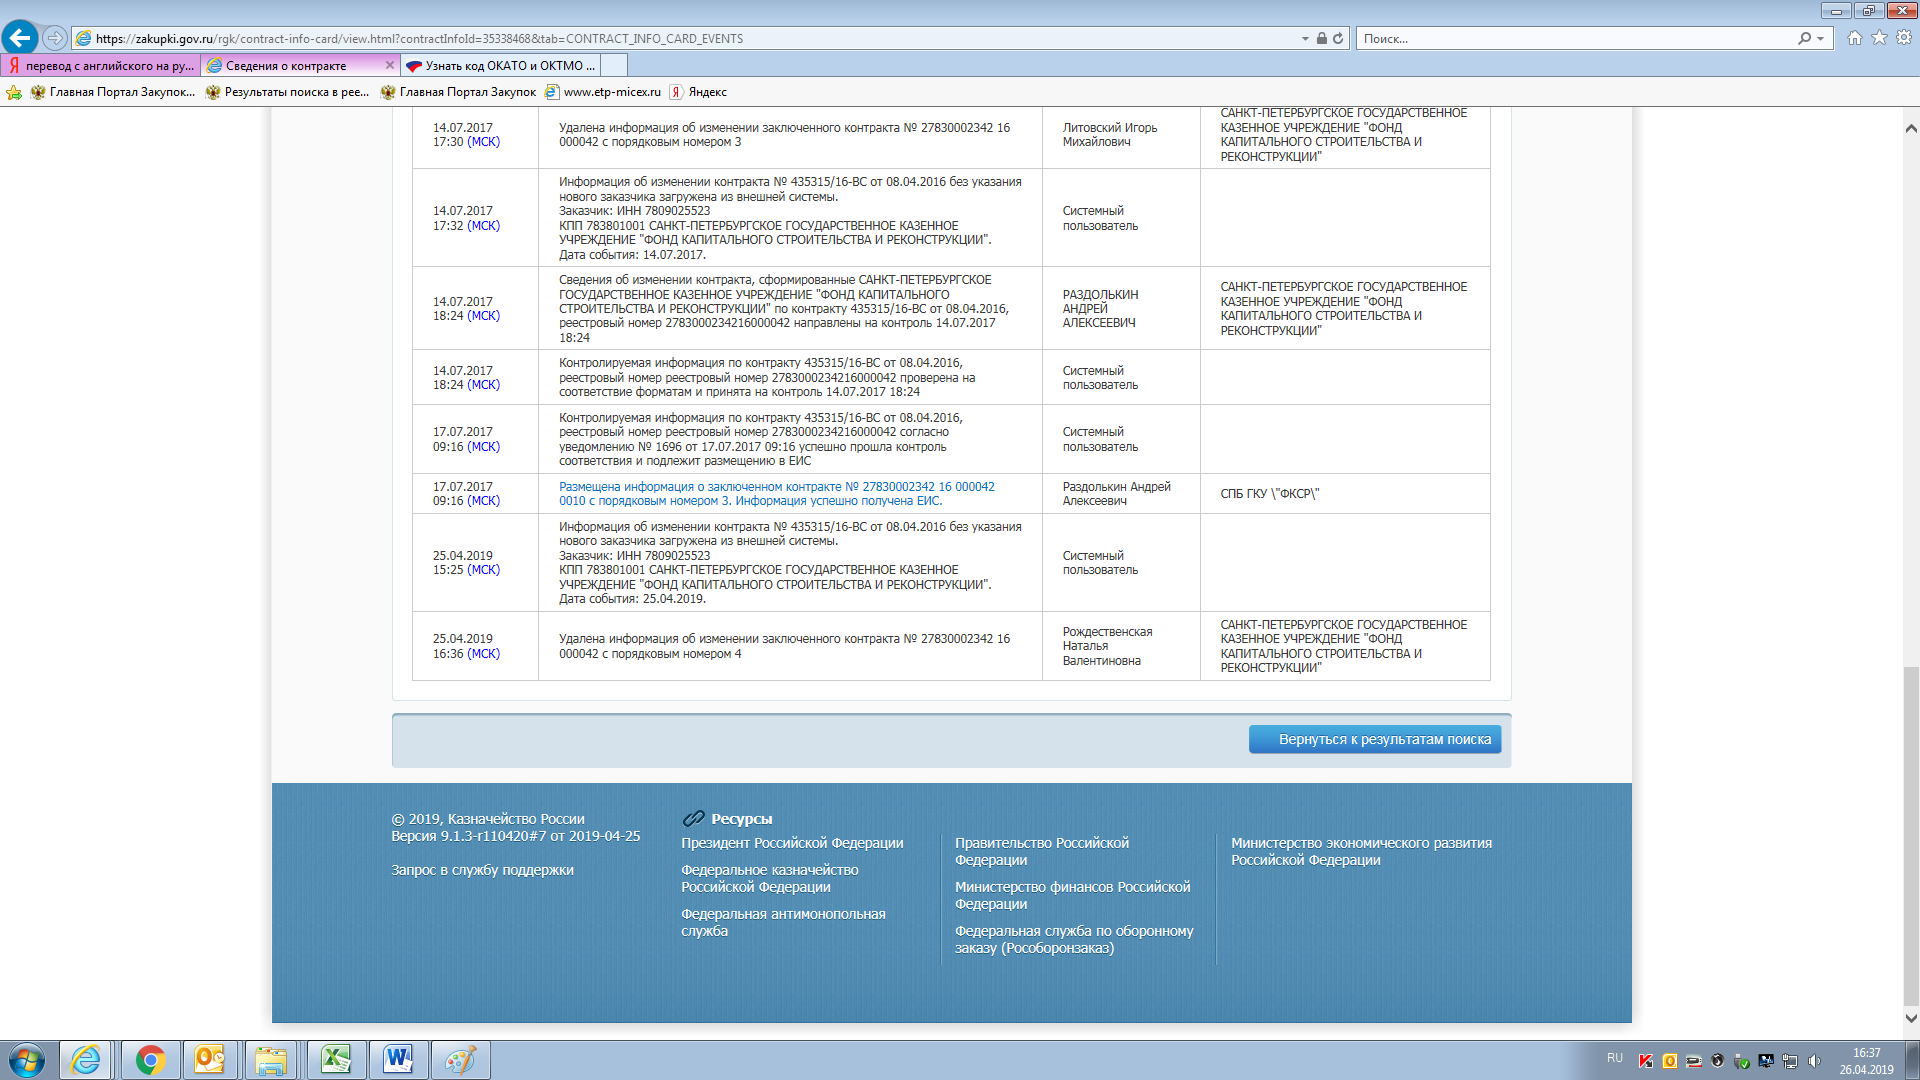The image size is (1920, 1080).
Task: Expand the search provider dropdown arrow
Action: tap(1820, 38)
